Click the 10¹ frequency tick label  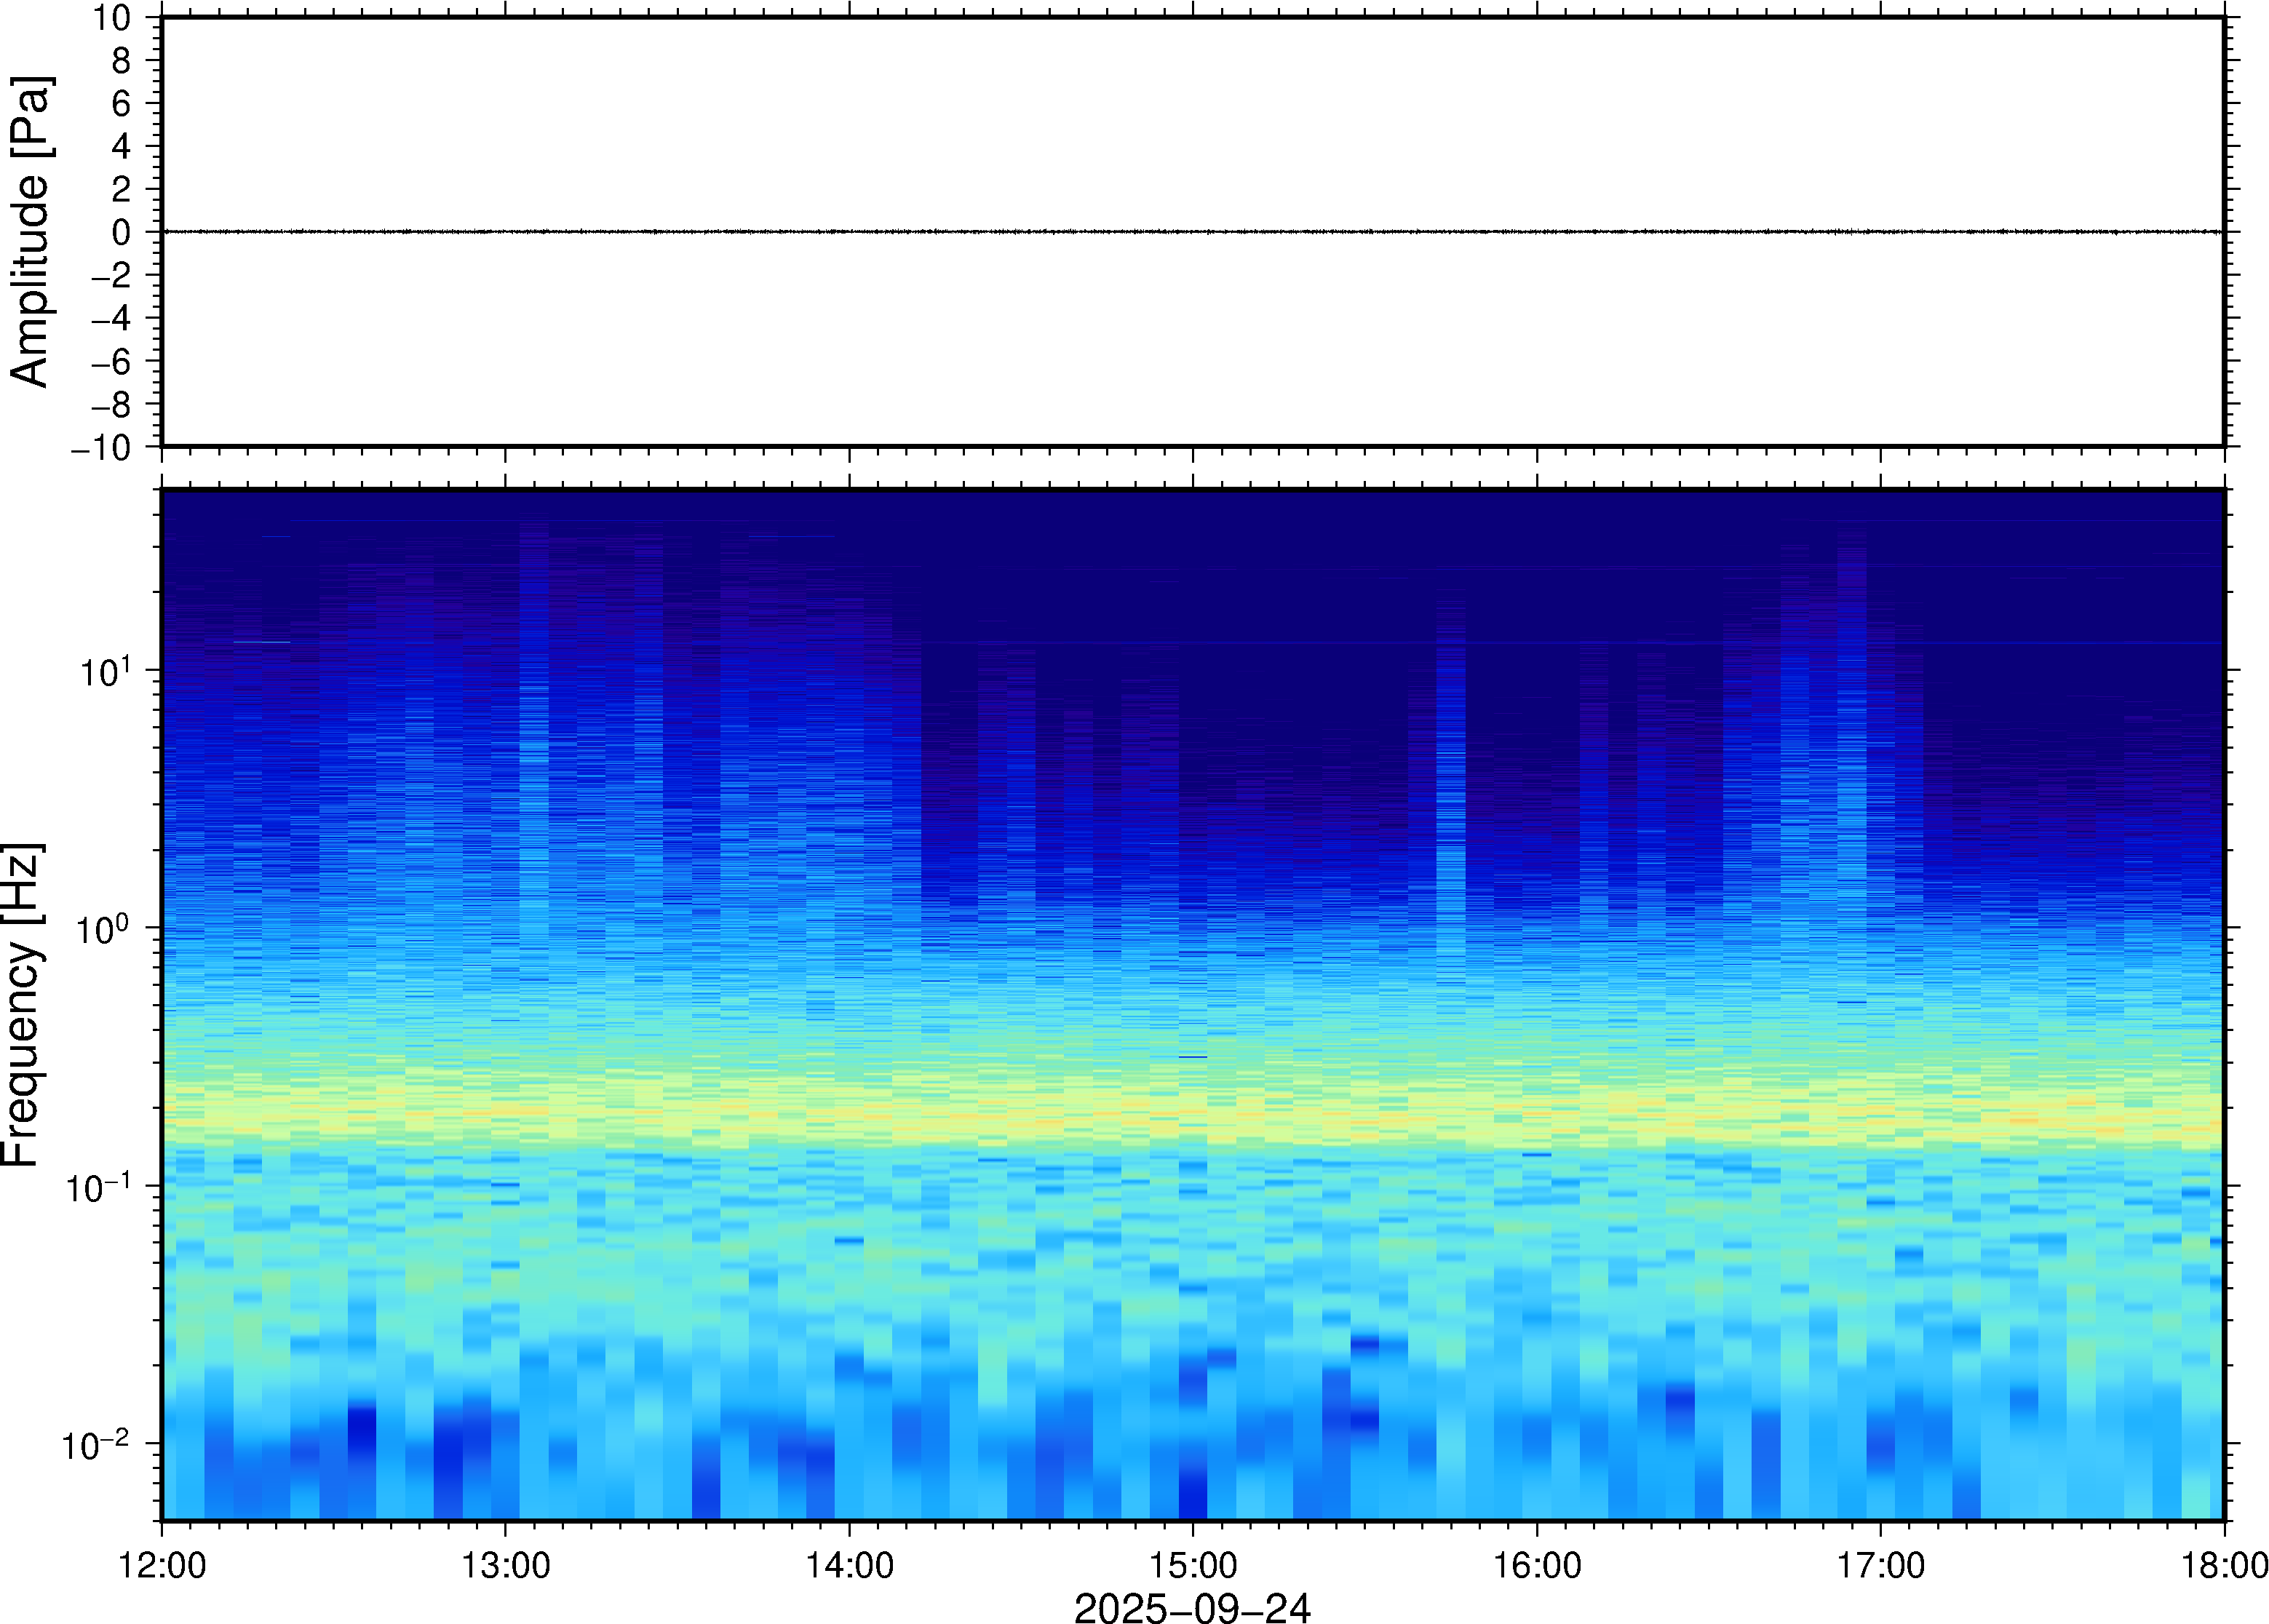104,671
